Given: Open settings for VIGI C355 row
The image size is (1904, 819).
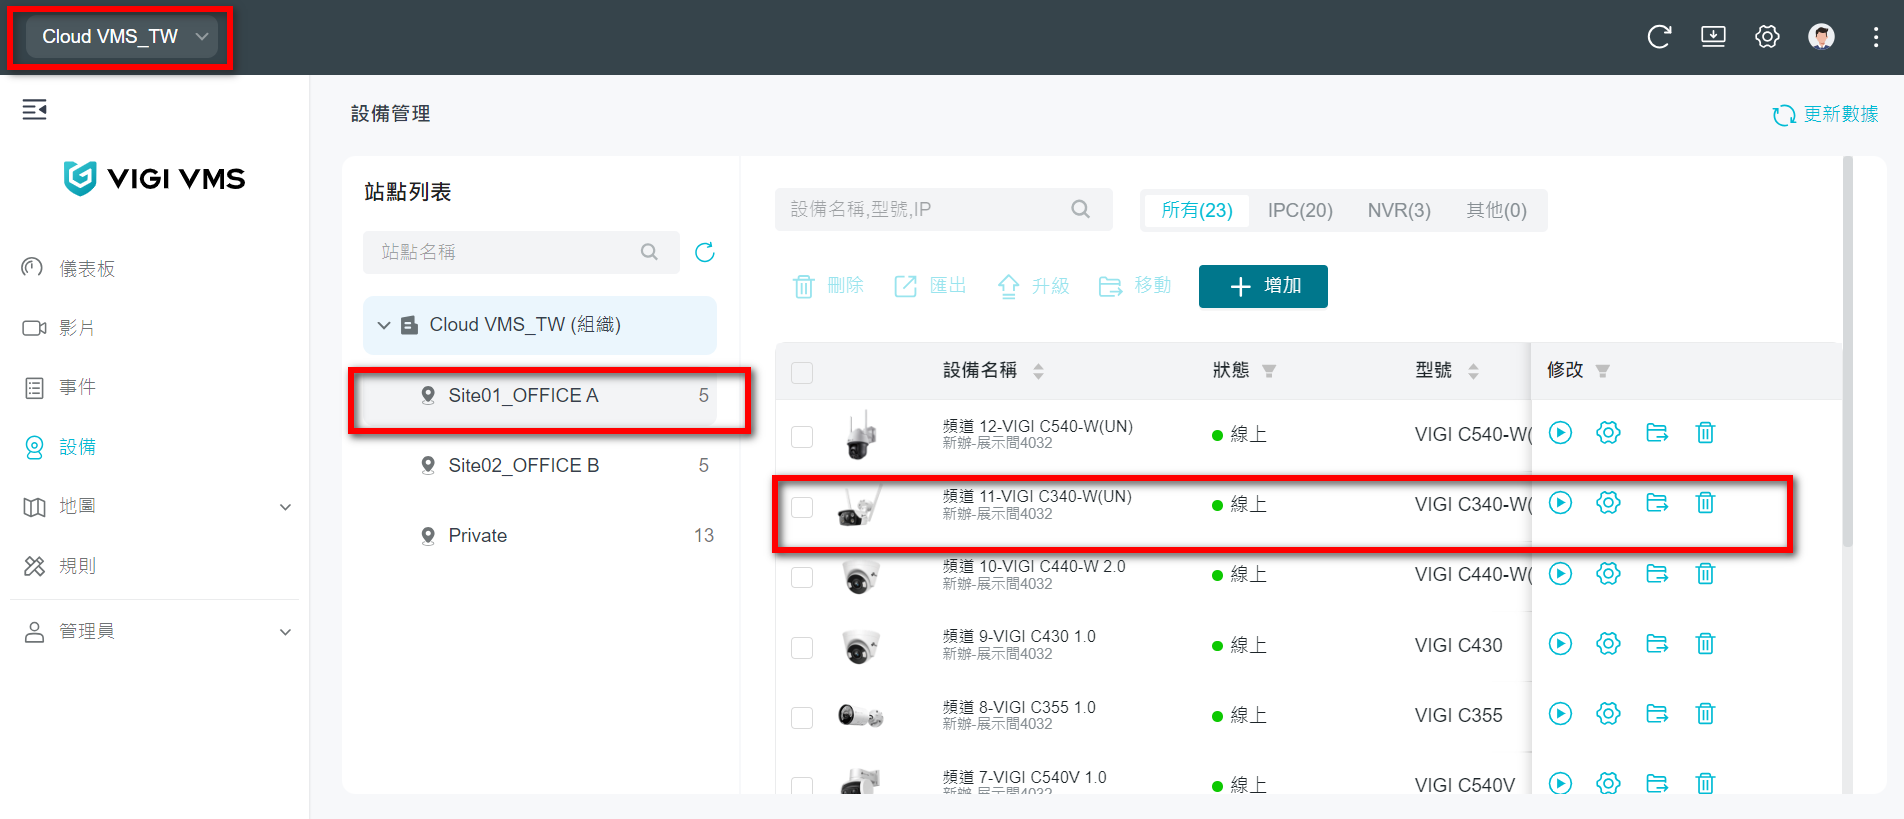Looking at the screenshot, I should [1608, 713].
